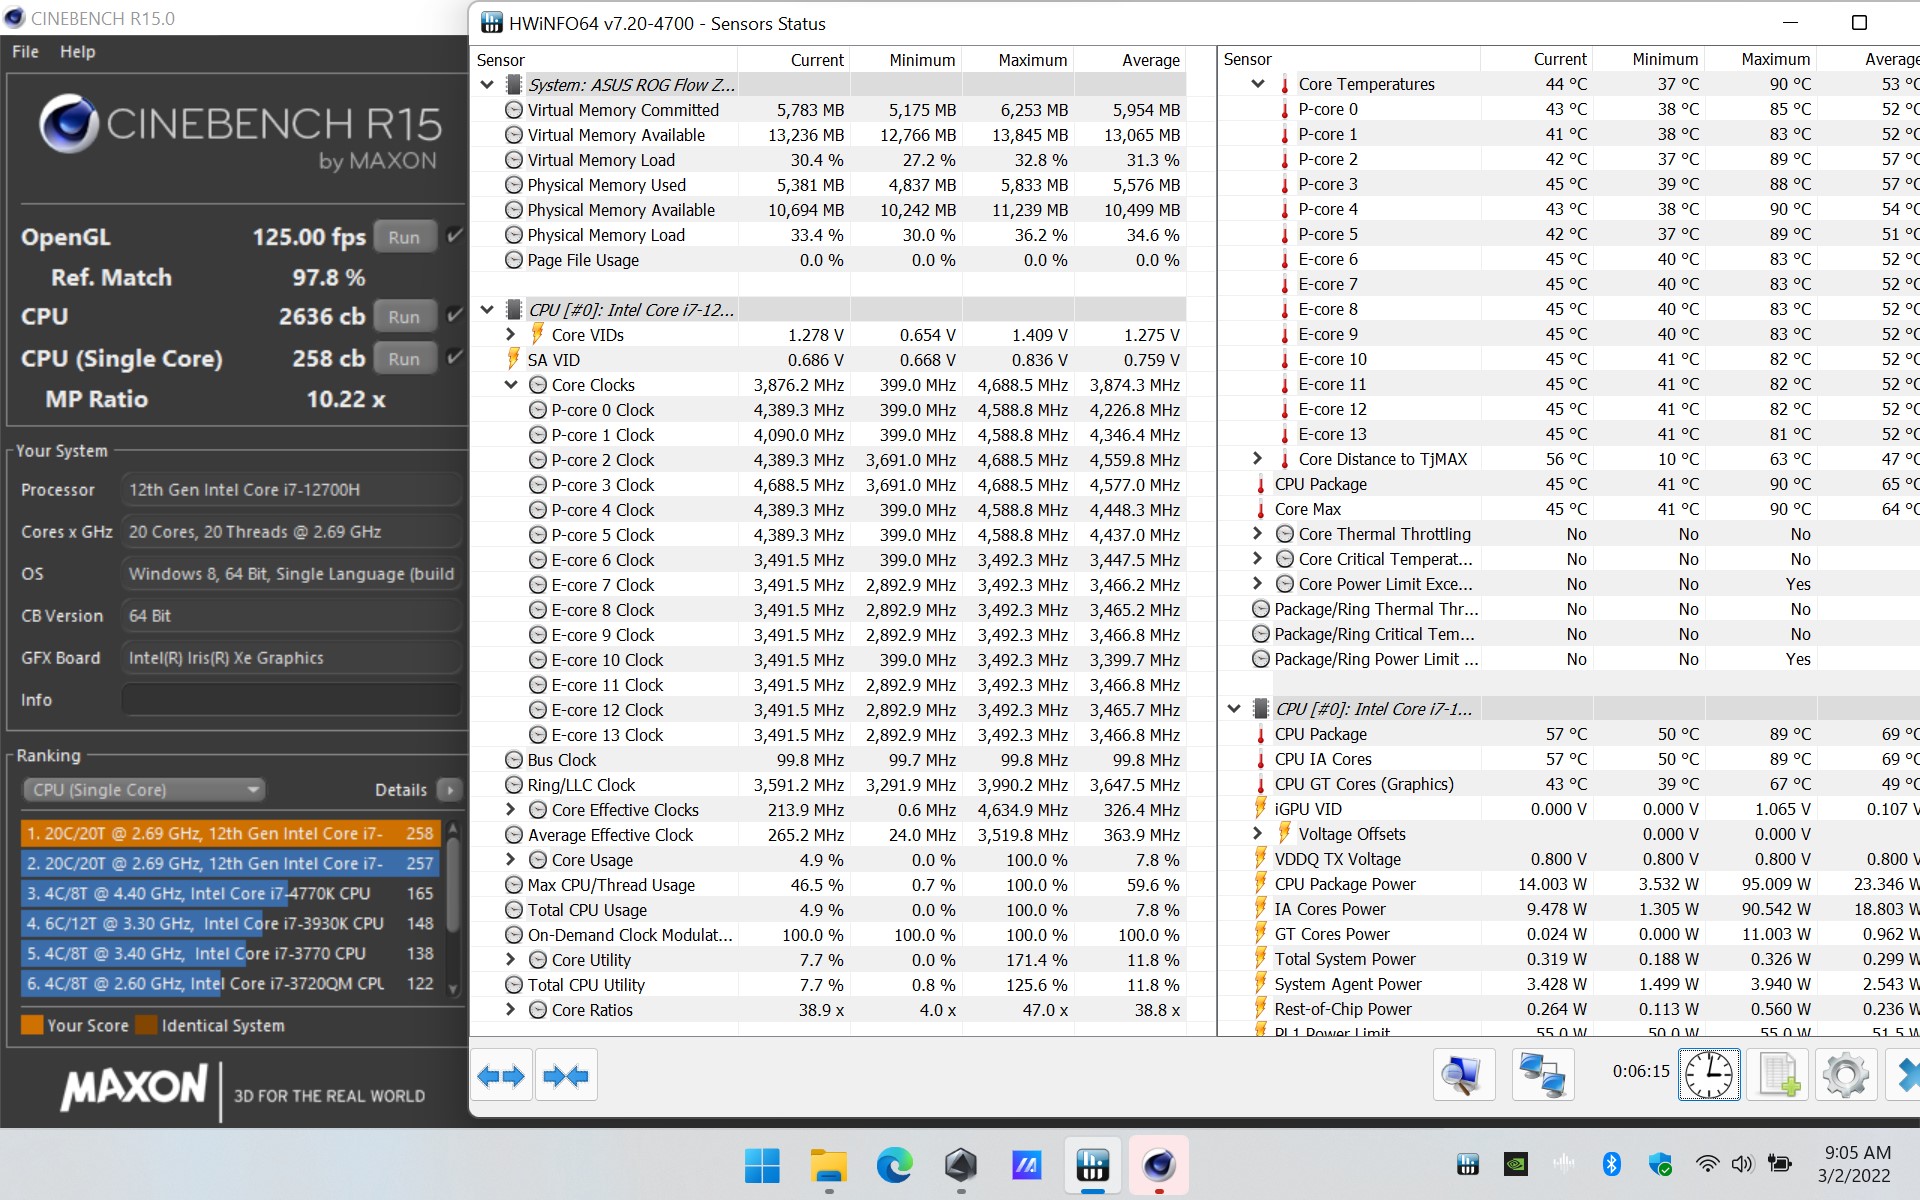1920x1200 pixels.
Task: Toggle the CPU (Single Core) test checkbox
Action: click(454, 357)
